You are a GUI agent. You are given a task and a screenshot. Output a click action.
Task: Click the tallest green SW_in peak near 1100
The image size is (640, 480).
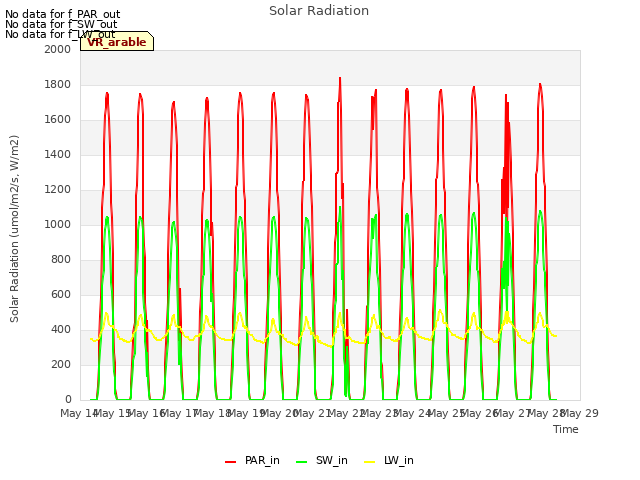click(340, 208)
